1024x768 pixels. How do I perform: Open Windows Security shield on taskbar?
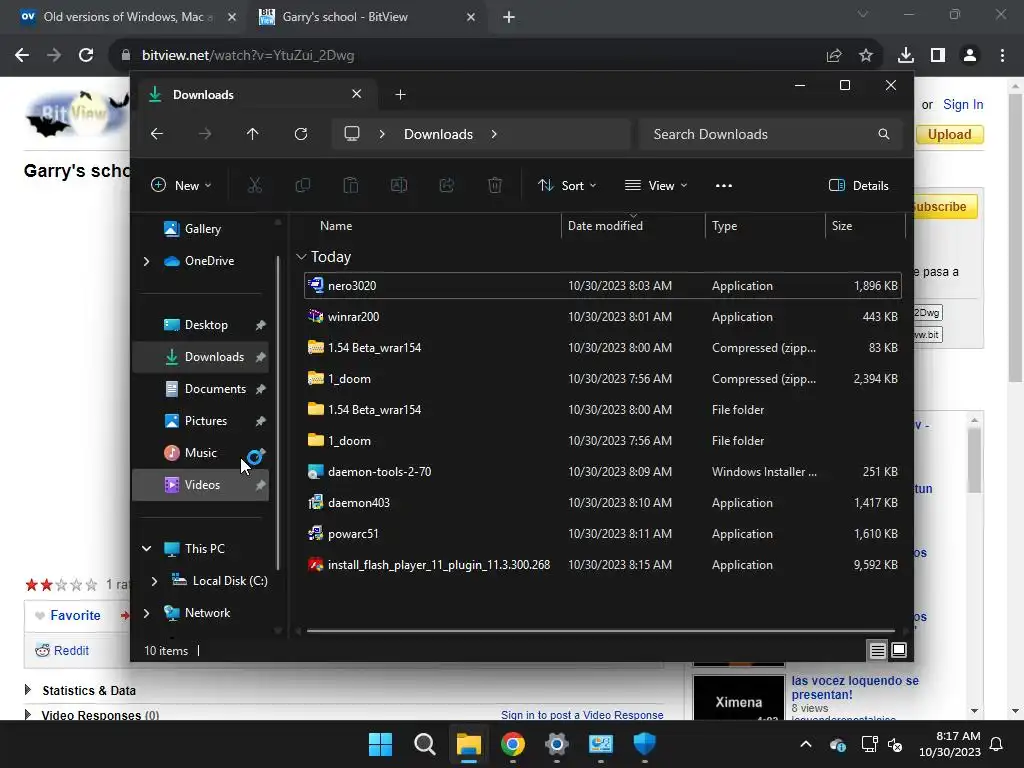tap(645, 743)
